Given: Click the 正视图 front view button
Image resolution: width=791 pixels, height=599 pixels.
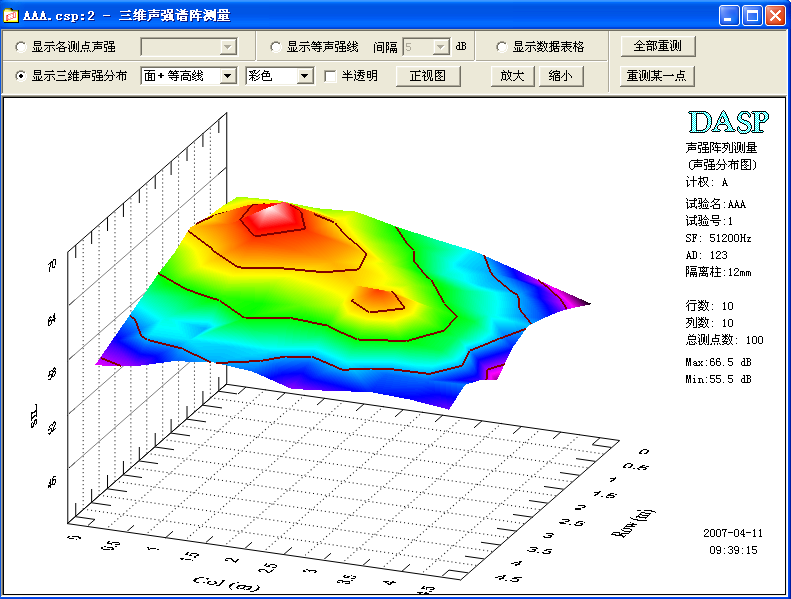Looking at the screenshot, I should 428,76.
